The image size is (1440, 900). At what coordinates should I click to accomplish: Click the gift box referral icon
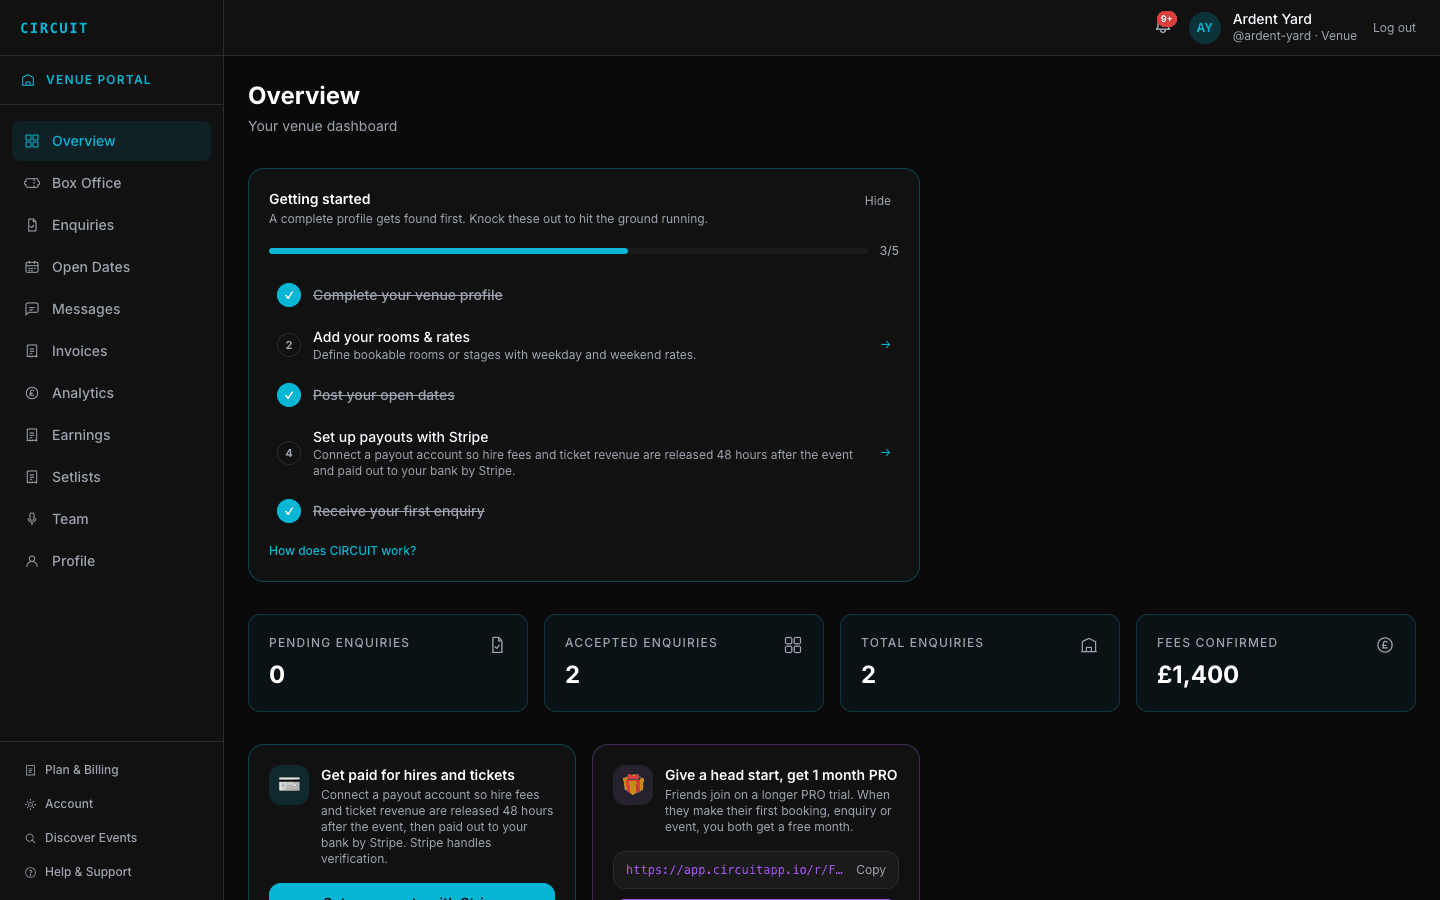pos(633,785)
